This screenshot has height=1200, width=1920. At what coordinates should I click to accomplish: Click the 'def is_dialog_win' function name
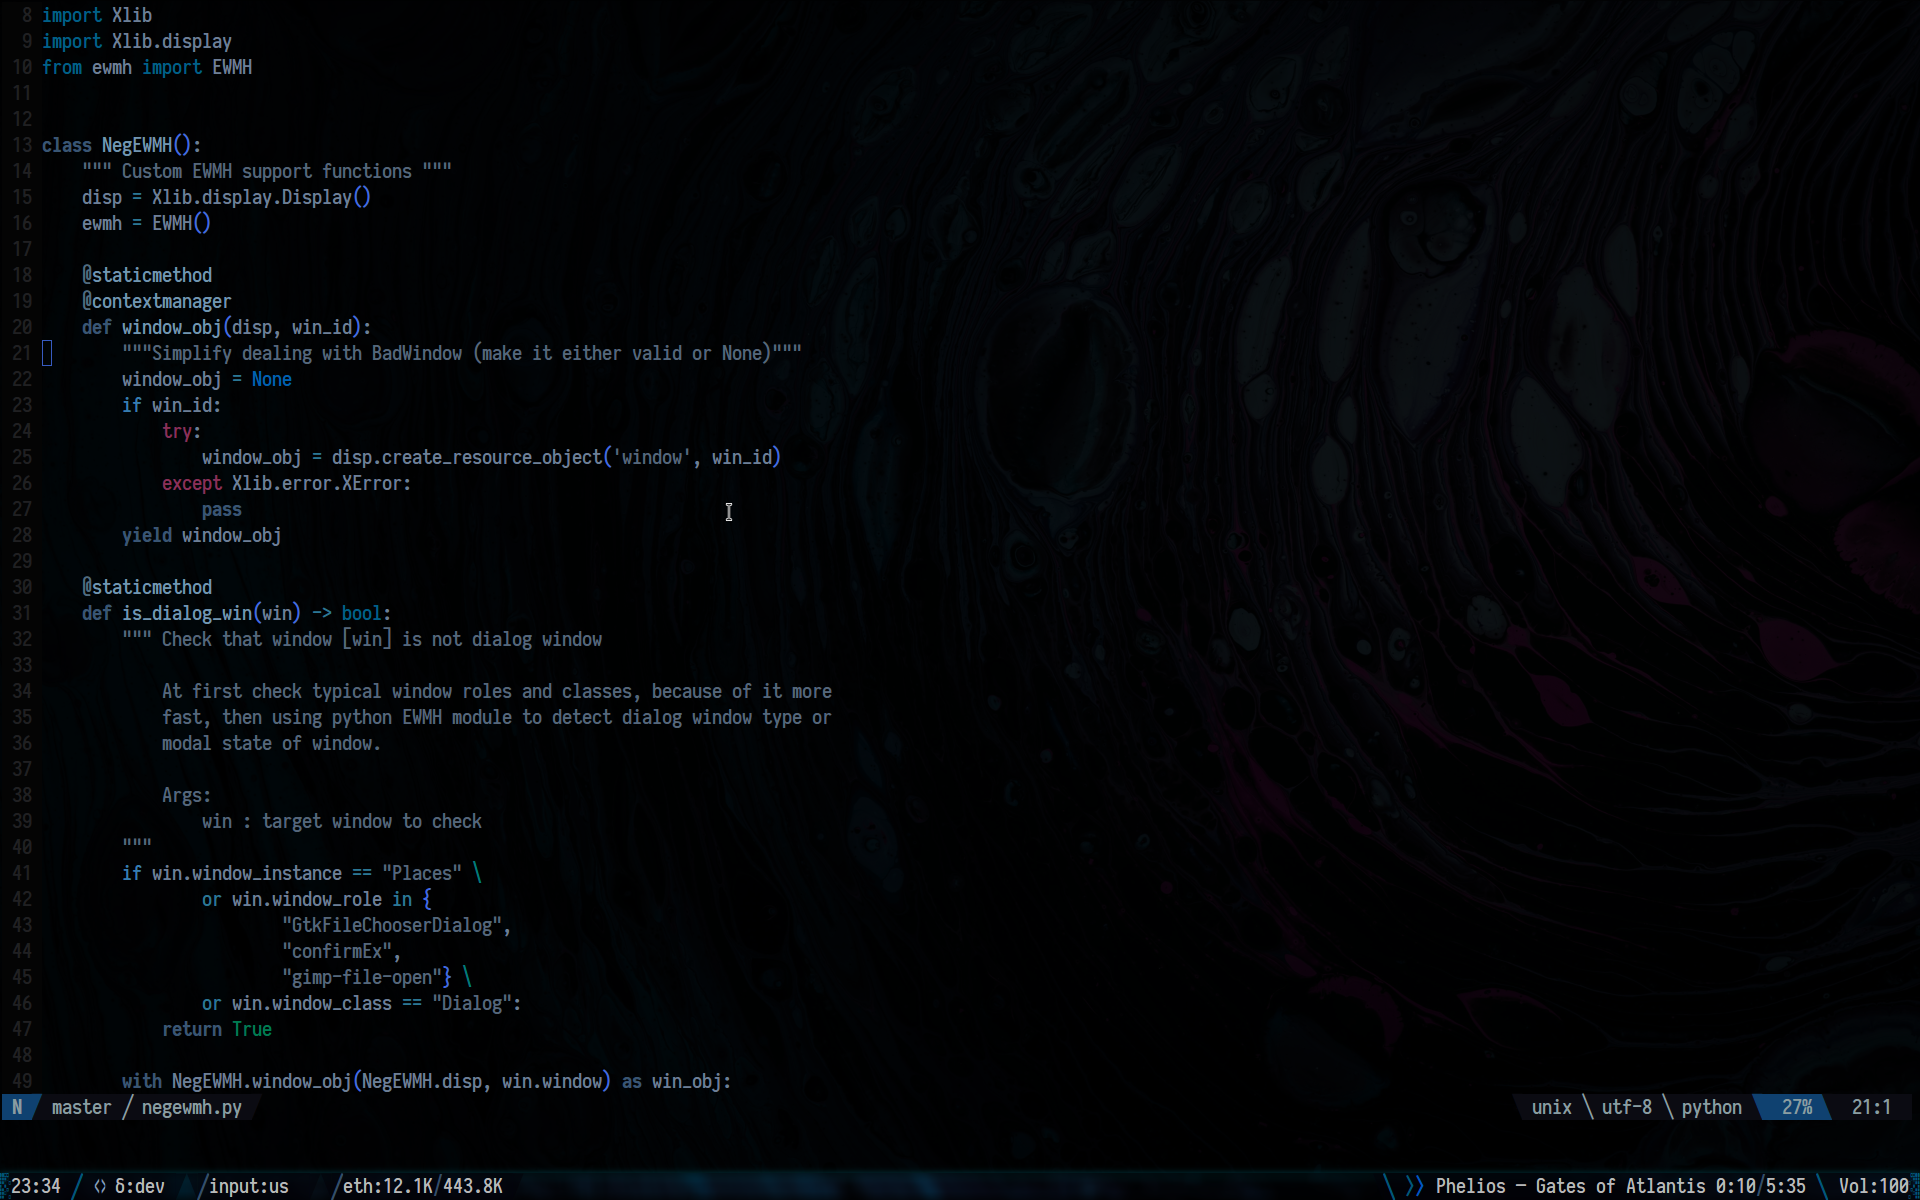186,613
